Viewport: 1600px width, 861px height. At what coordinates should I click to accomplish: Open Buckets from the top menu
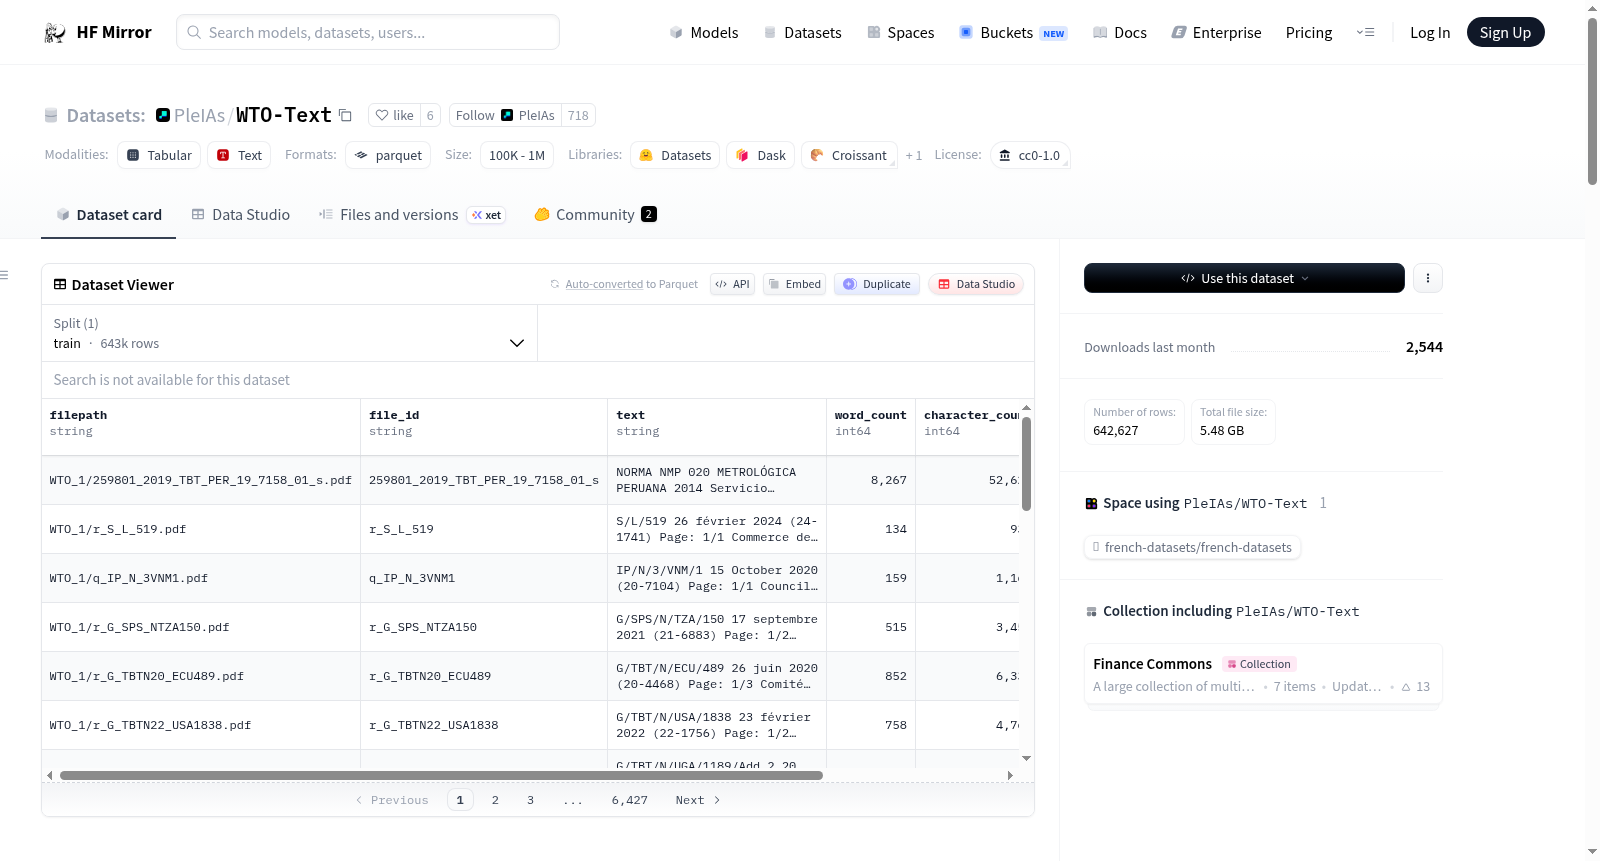tap(1013, 33)
